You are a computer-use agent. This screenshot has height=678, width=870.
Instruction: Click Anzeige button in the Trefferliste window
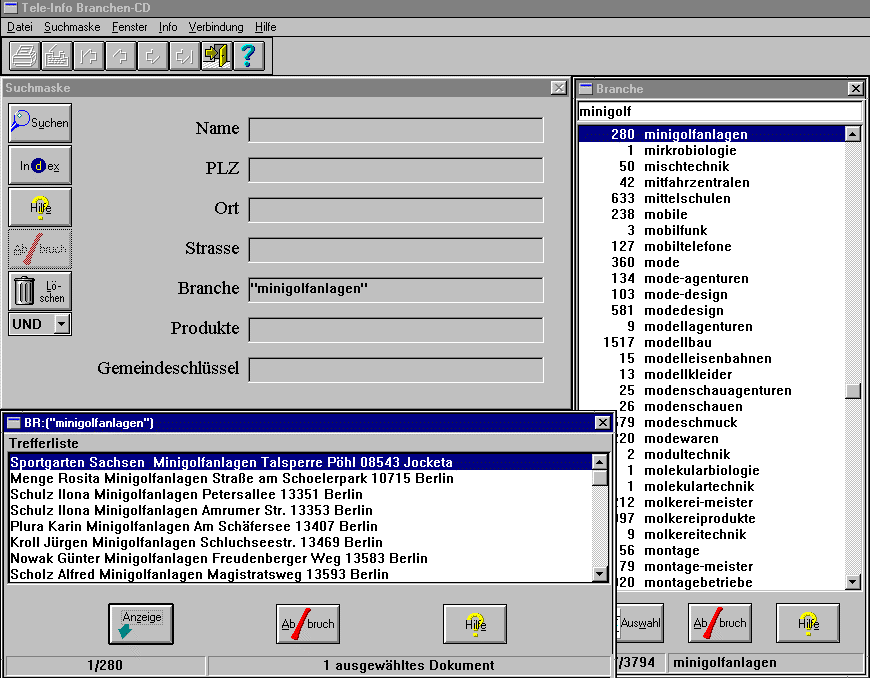tap(141, 624)
